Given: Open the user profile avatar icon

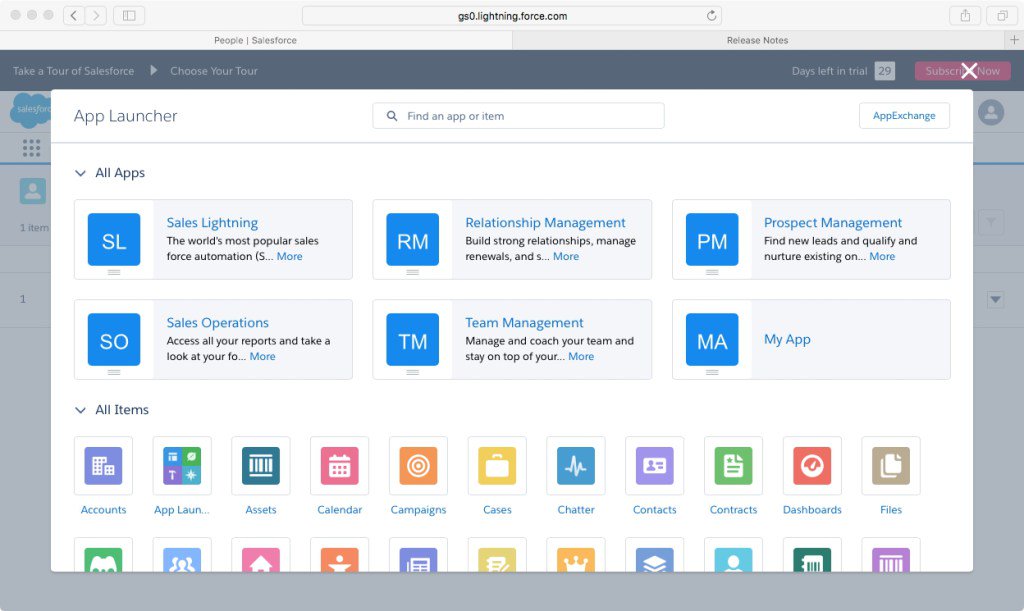Looking at the screenshot, I should [991, 112].
